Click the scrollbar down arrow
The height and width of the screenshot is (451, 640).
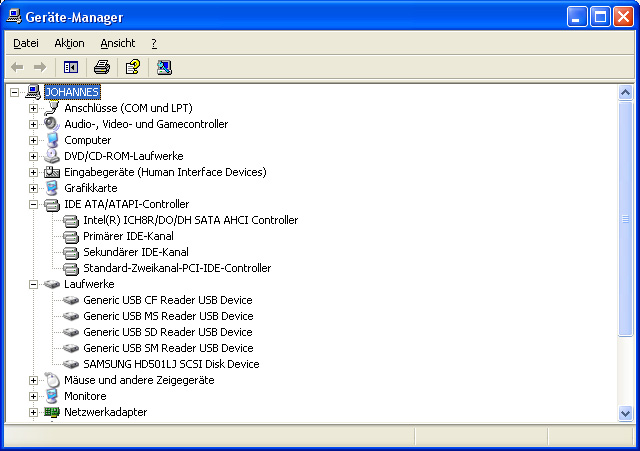(625, 413)
